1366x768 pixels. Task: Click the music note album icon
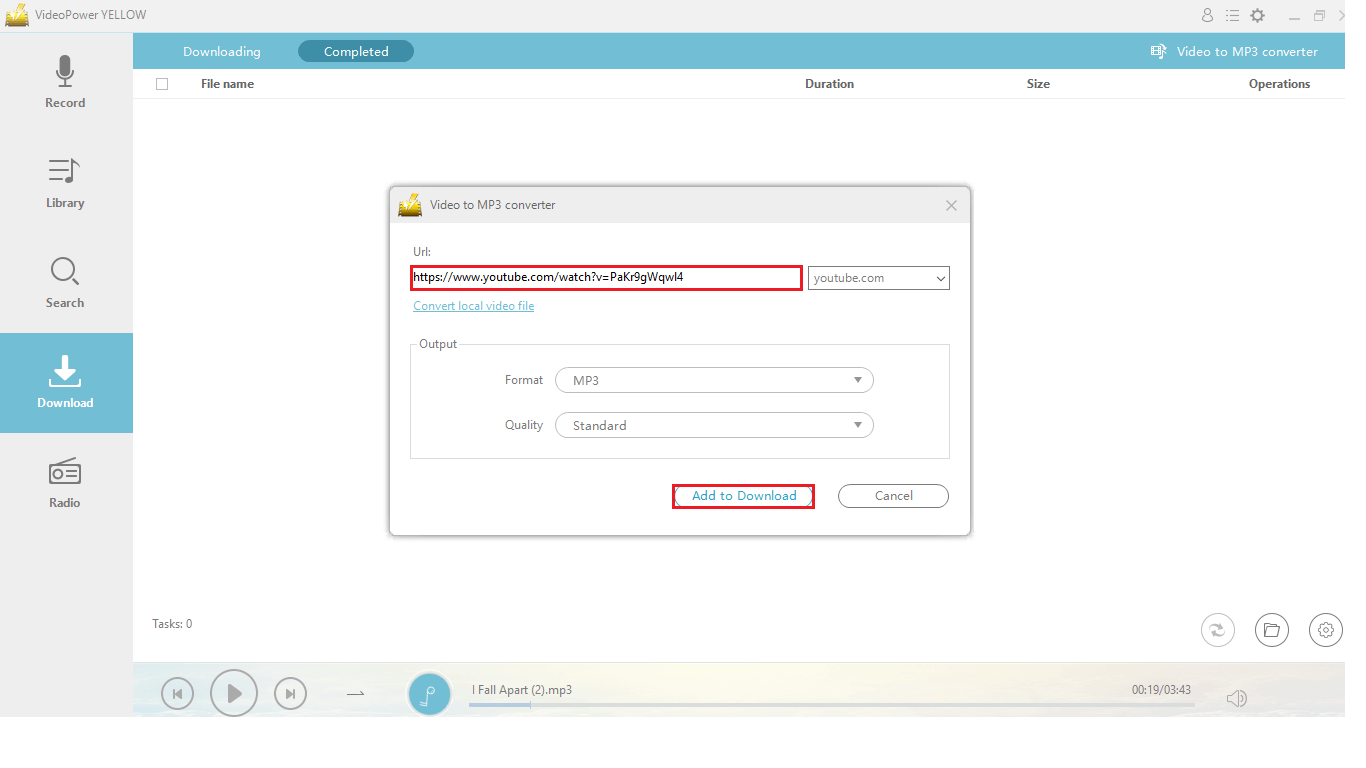point(430,693)
